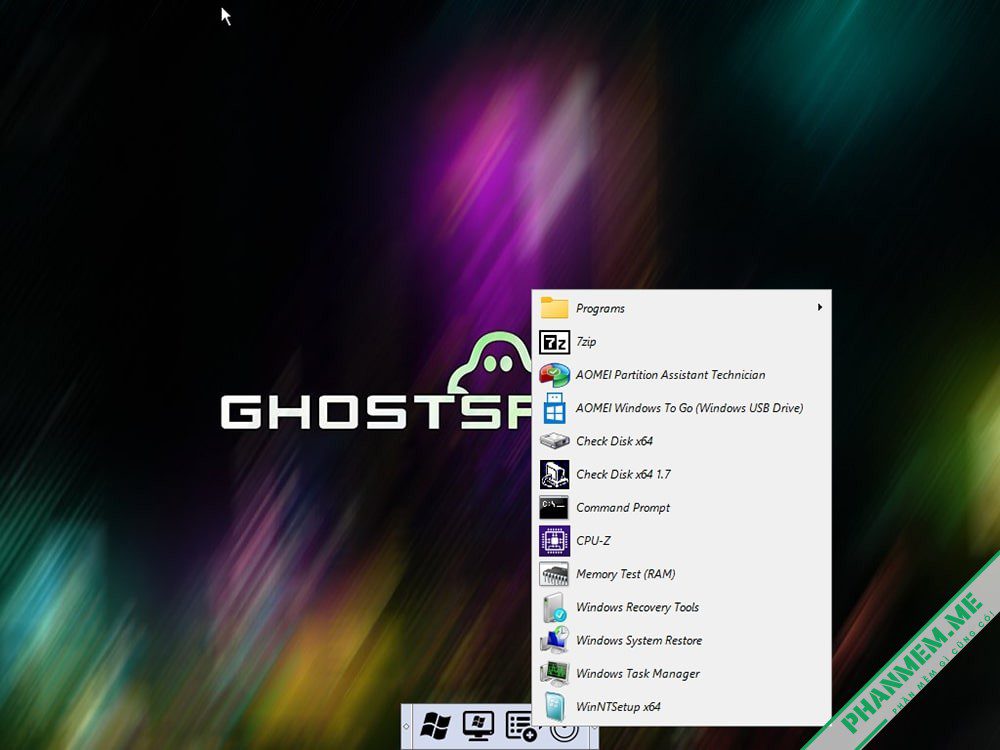Open Windows System Restore
The image size is (1000, 750).
coord(681,640)
